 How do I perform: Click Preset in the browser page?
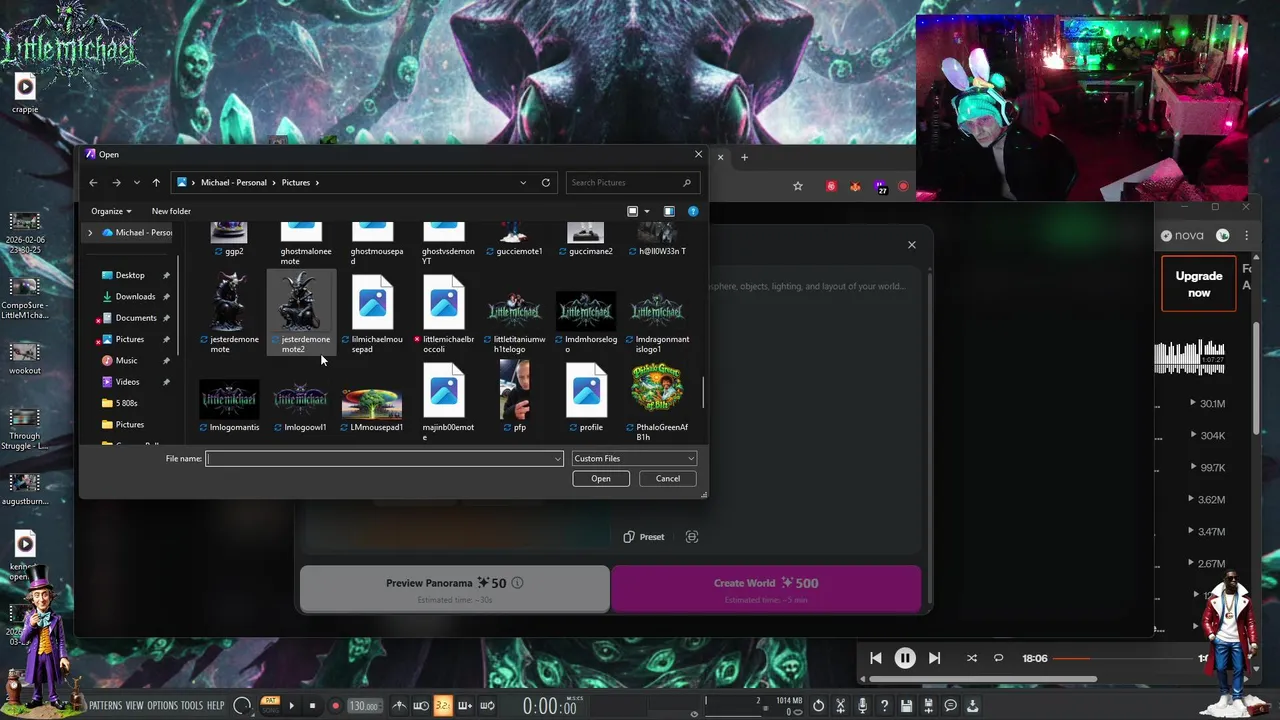(643, 537)
